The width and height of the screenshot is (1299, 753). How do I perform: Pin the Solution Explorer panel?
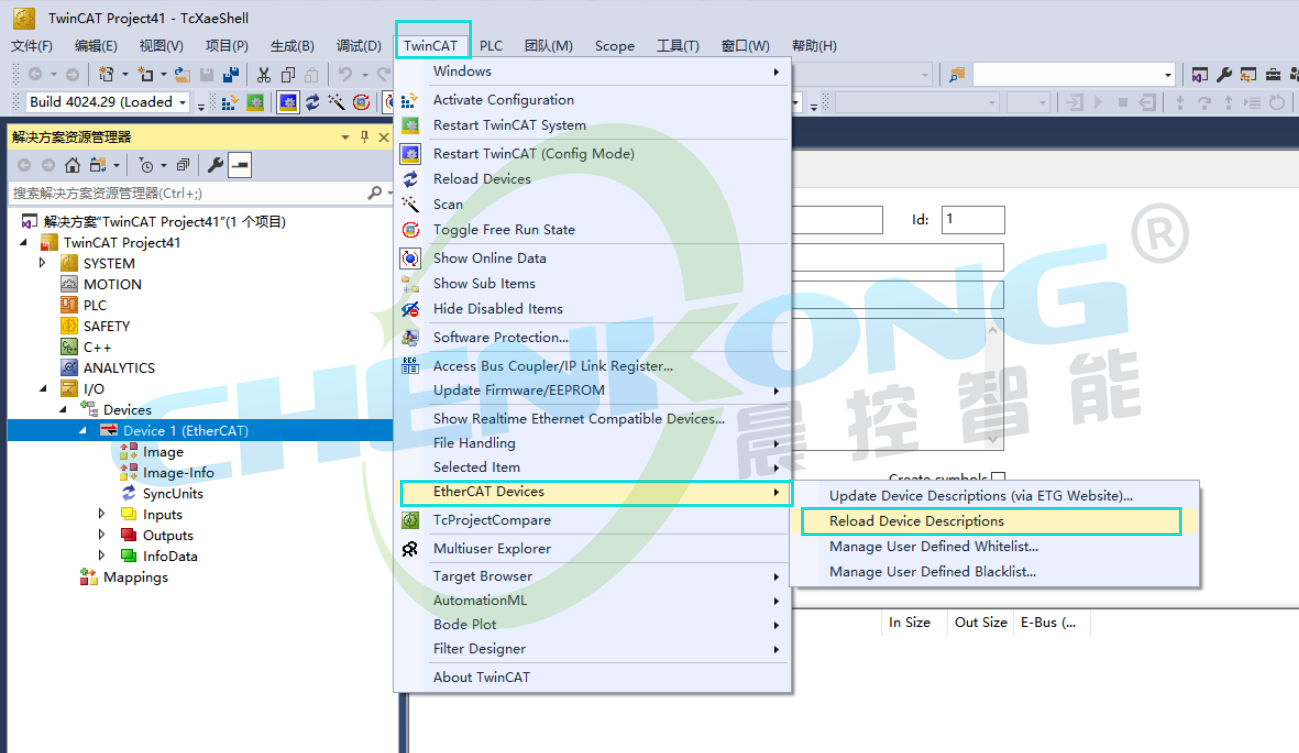365,137
